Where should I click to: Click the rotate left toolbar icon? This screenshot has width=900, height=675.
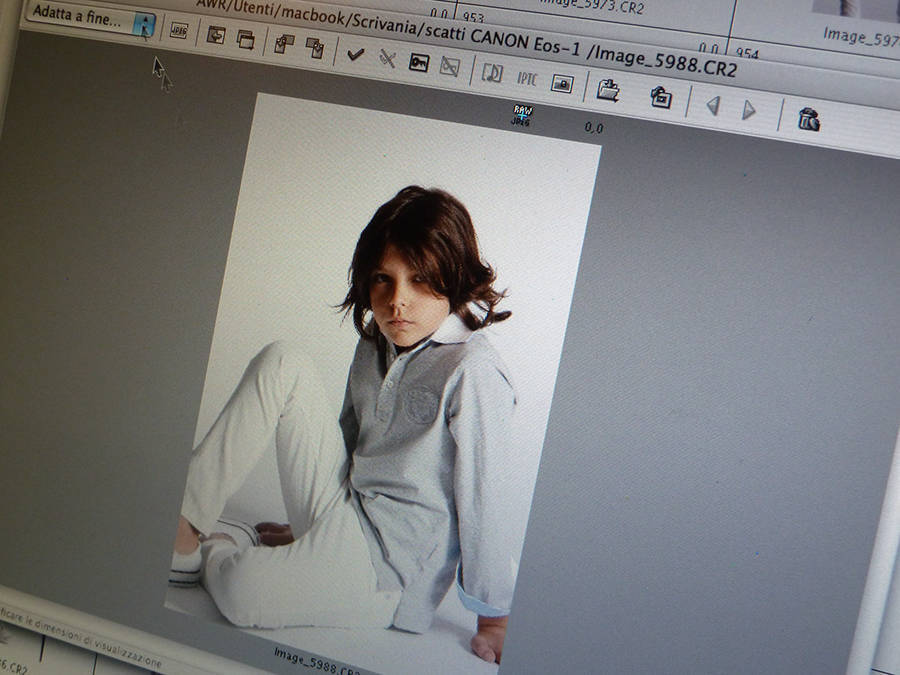[x=285, y=44]
